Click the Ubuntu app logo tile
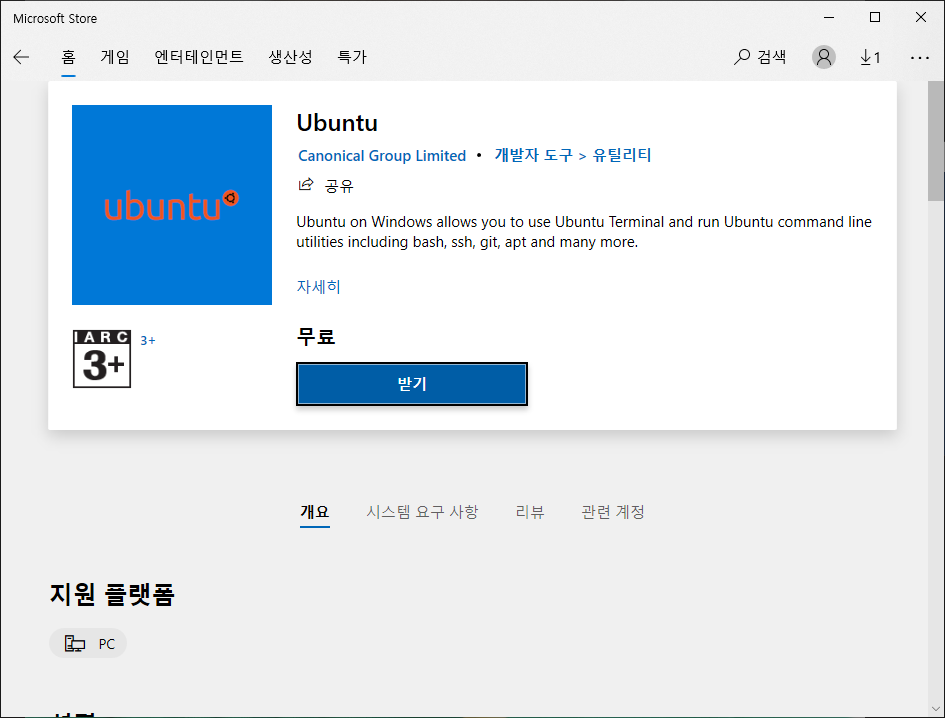 pos(172,205)
